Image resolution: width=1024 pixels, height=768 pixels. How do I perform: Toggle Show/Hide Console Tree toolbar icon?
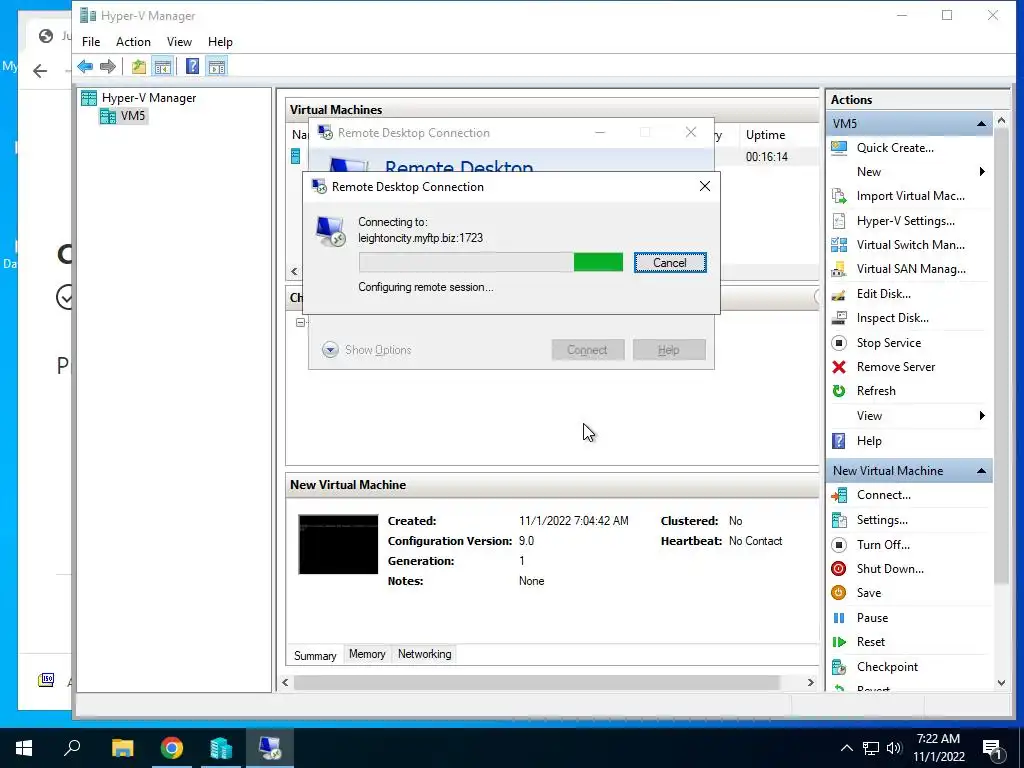pos(162,66)
